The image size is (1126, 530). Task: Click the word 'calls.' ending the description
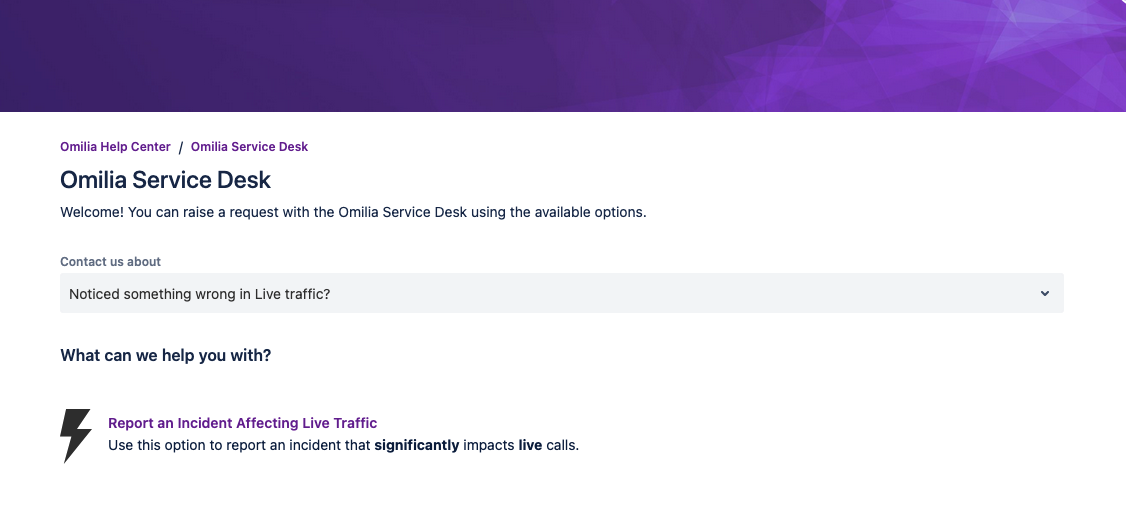pos(563,445)
